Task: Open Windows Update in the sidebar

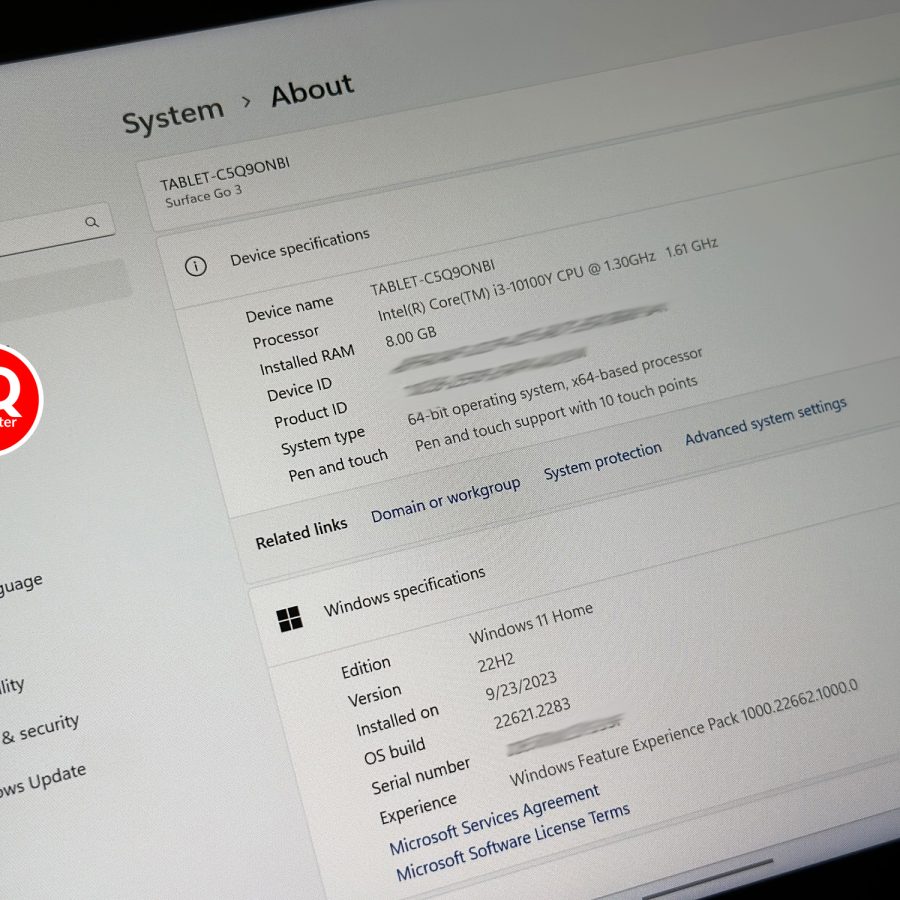Action: pyautogui.click(x=42, y=780)
